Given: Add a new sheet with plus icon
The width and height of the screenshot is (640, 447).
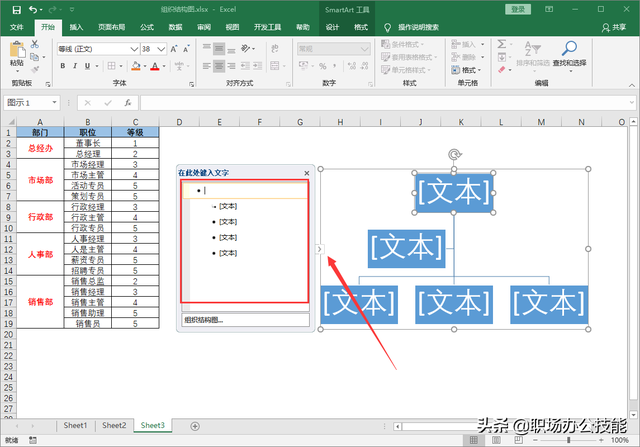Looking at the screenshot, I should click(195, 426).
